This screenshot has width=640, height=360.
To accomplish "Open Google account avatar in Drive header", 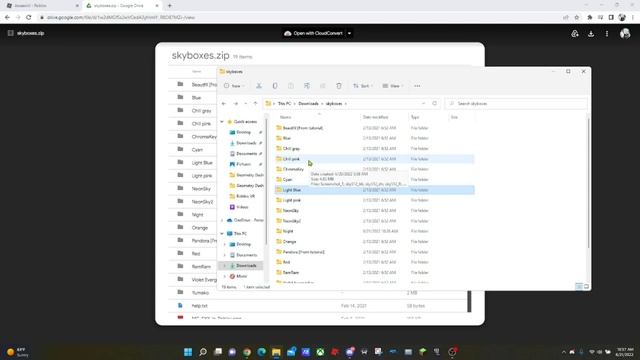I will pos(624,33).
